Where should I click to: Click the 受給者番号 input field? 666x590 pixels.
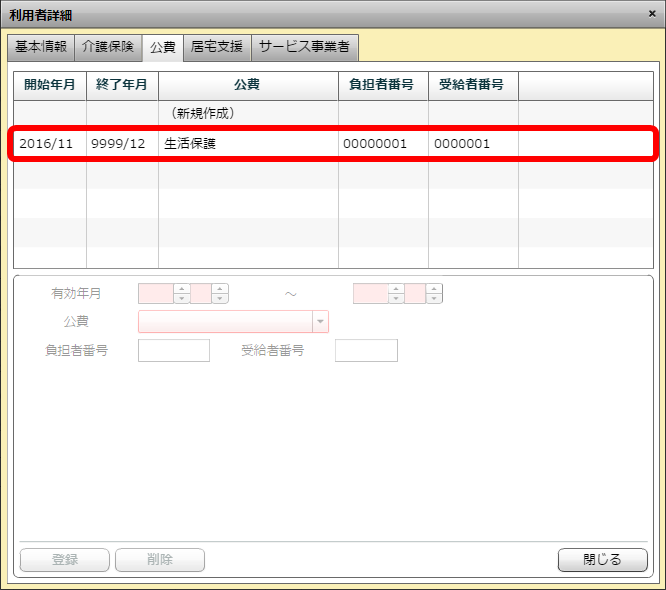(366, 350)
